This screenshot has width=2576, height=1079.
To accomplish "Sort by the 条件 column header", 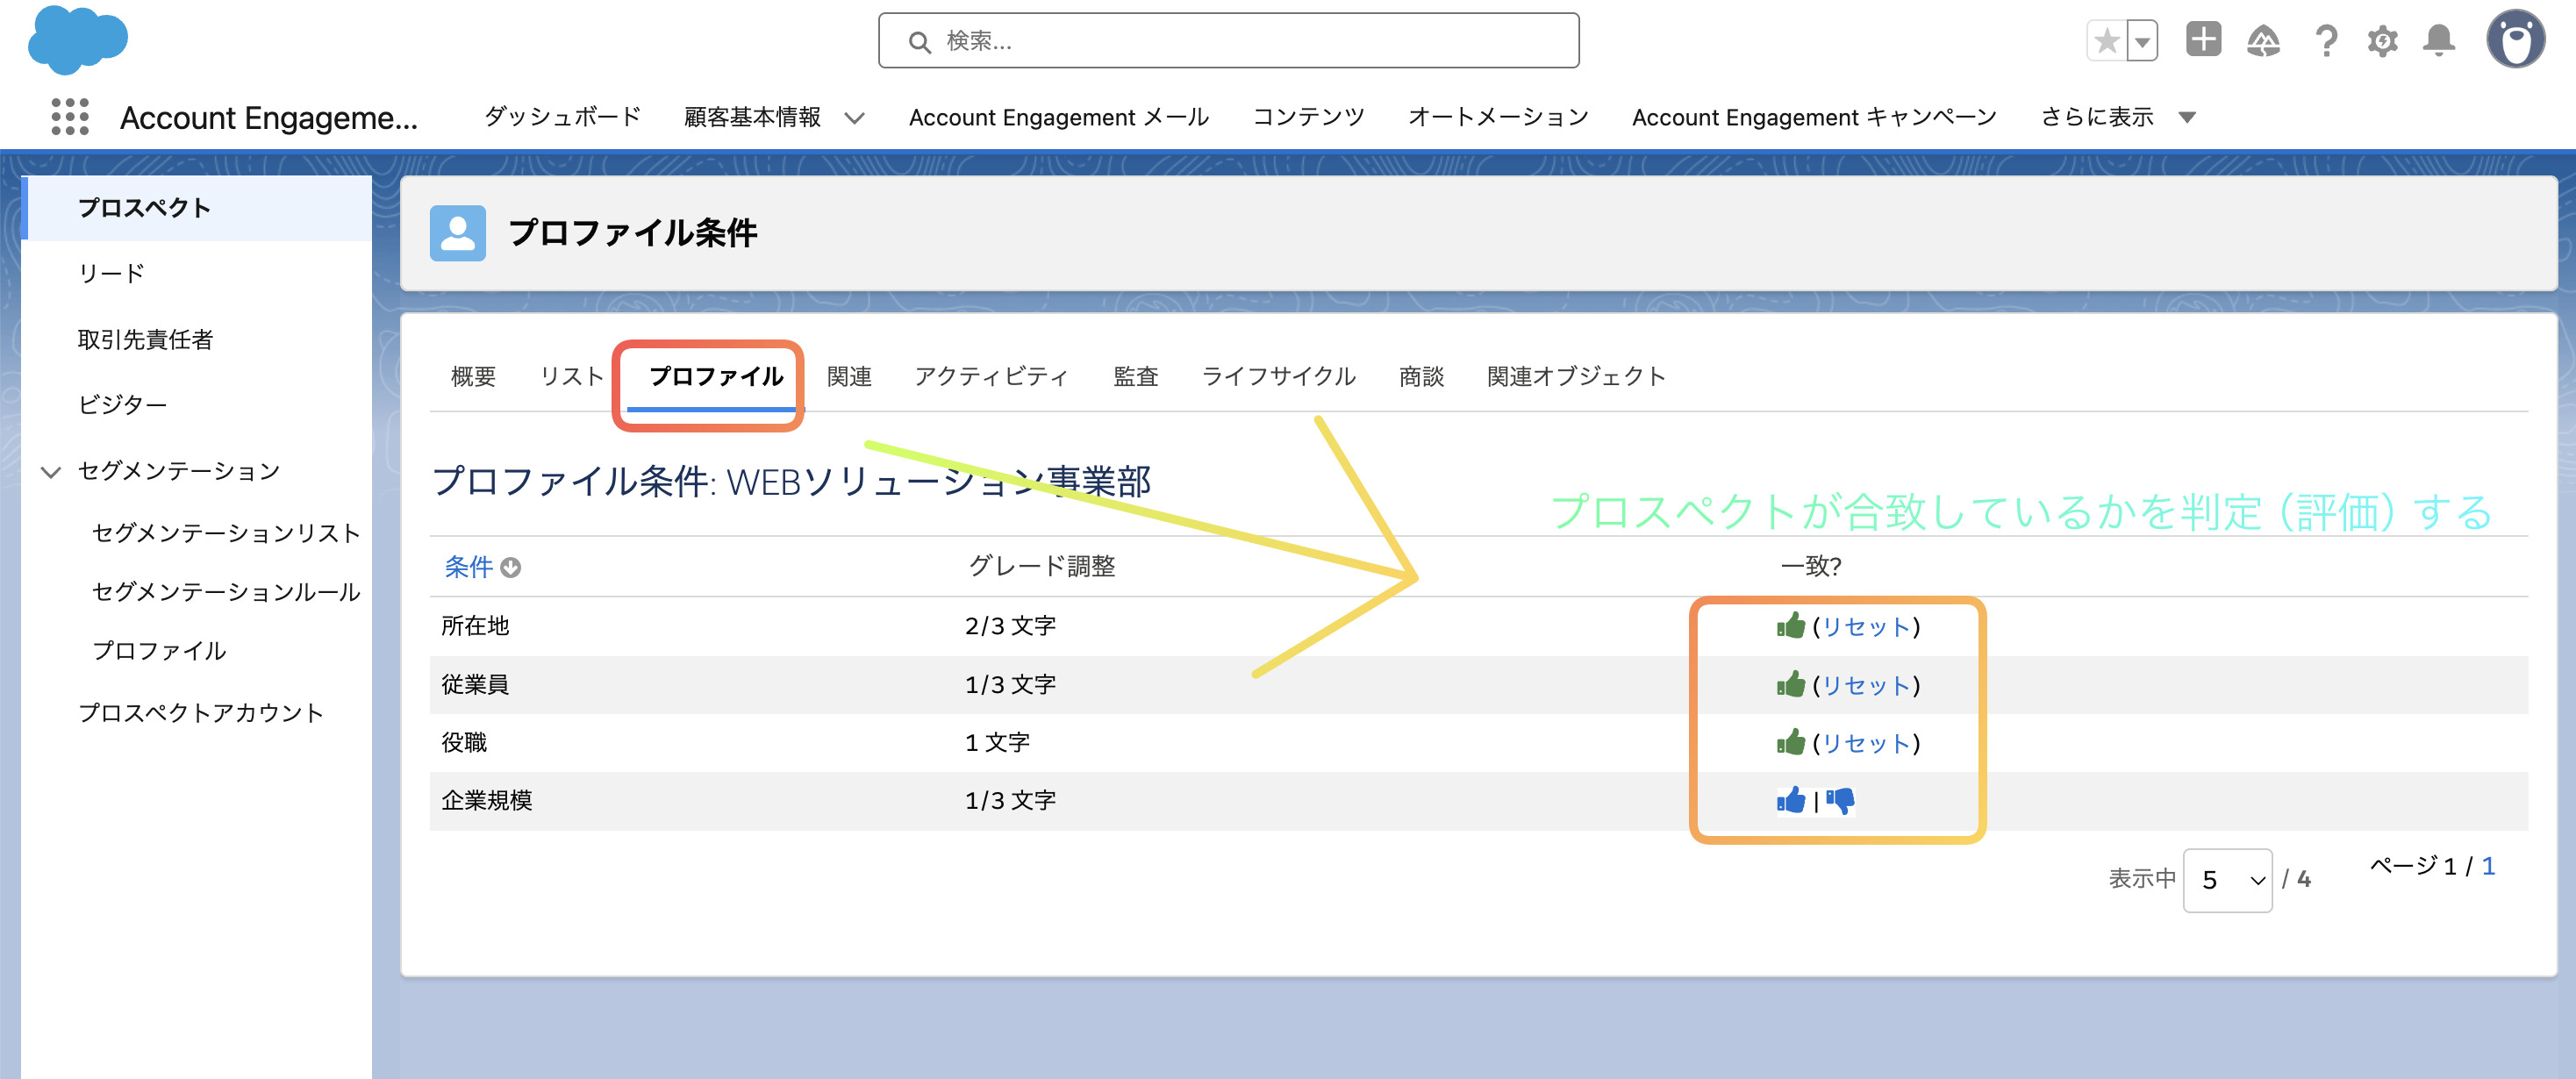I will pyautogui.click(x=468, y=567).
